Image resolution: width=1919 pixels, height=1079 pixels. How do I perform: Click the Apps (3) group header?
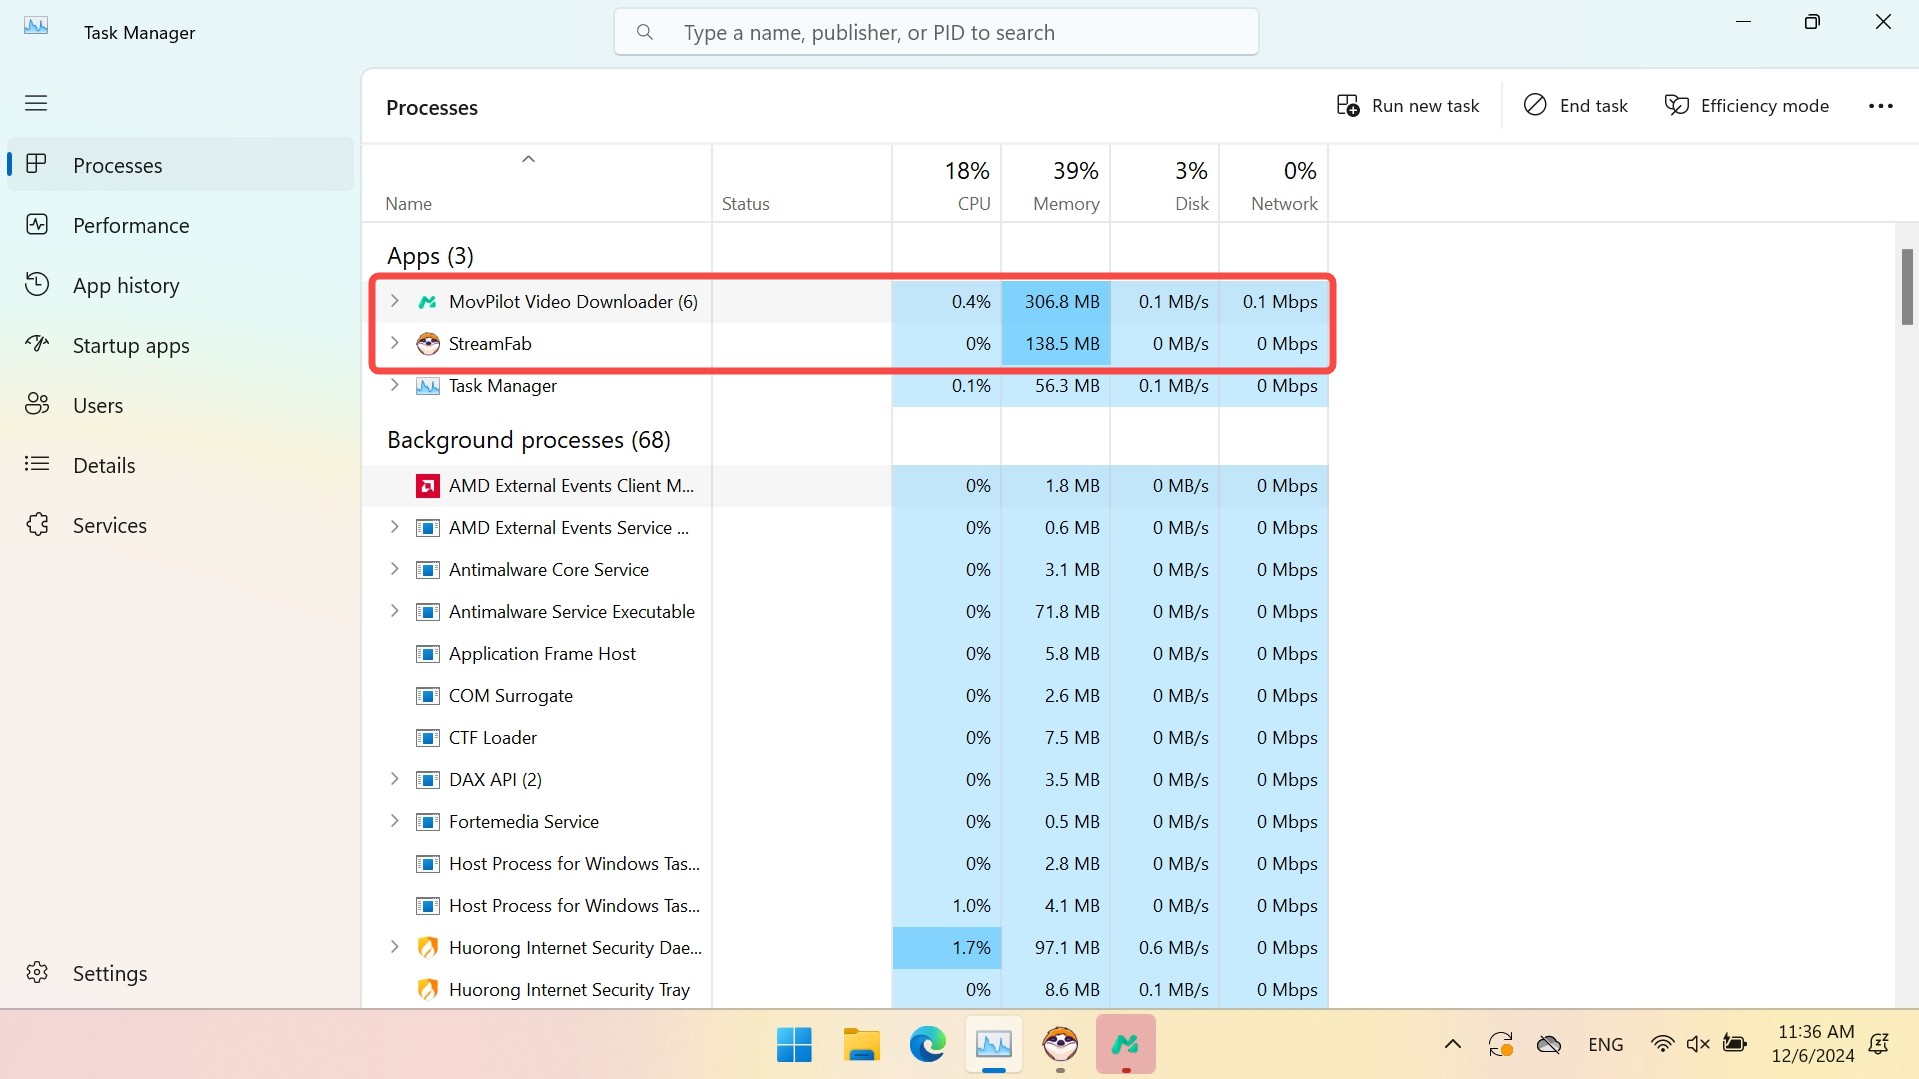coord(430,256)
